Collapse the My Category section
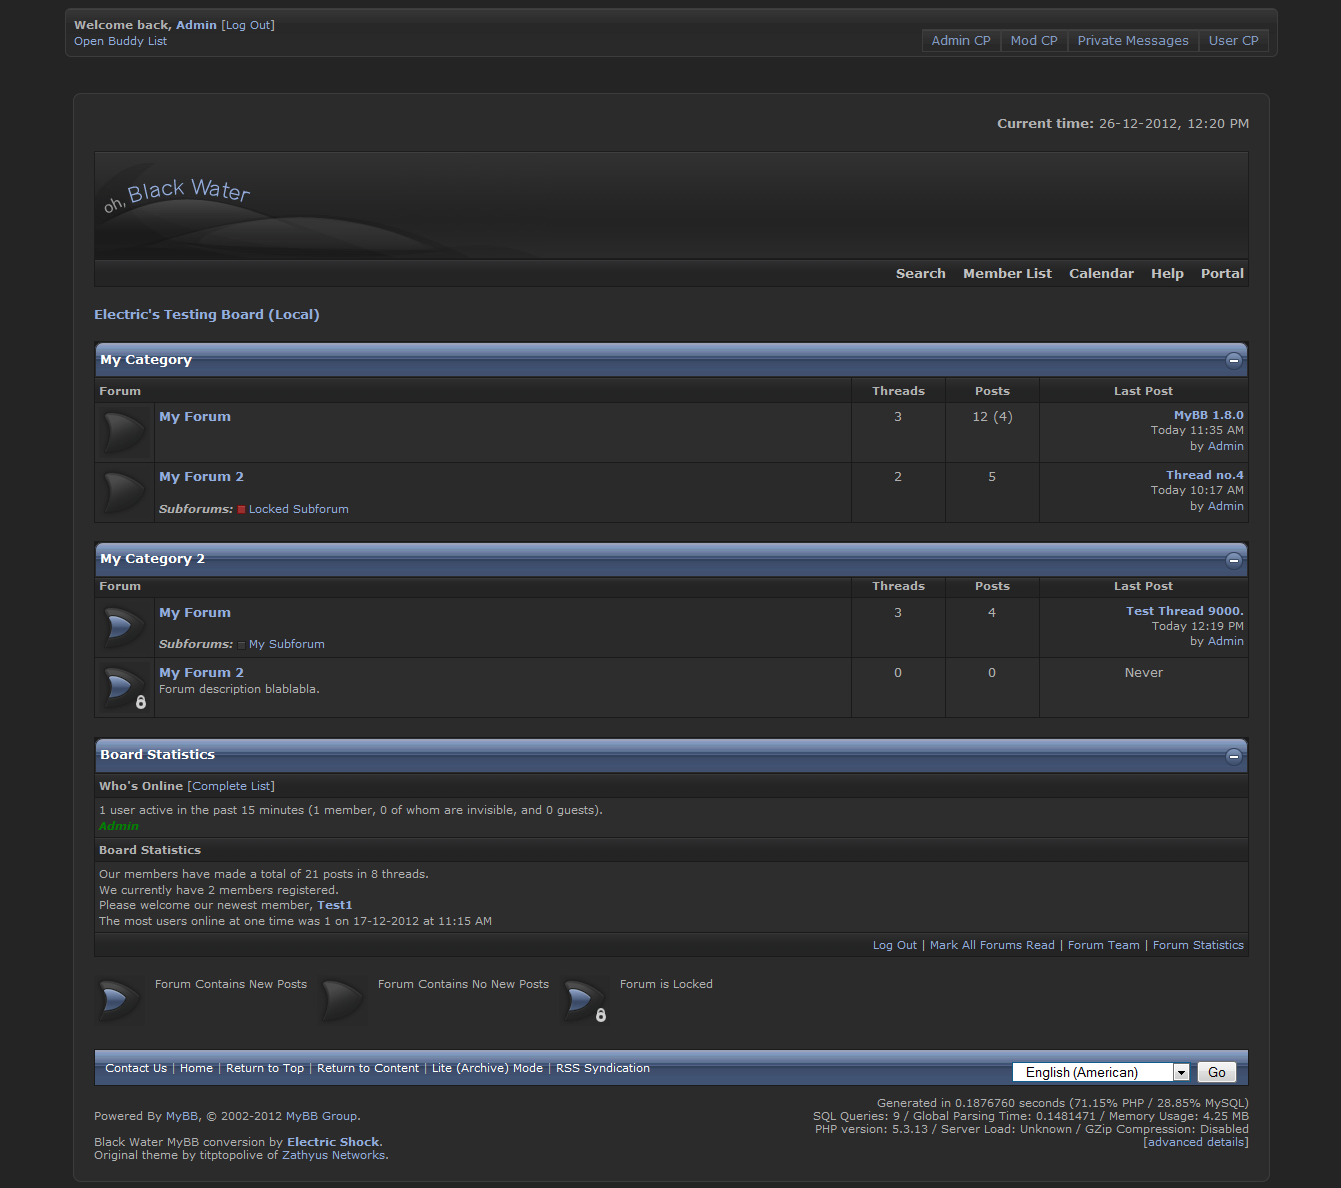This screenshot has height=1188, width=1341. tap(1233, 360)
